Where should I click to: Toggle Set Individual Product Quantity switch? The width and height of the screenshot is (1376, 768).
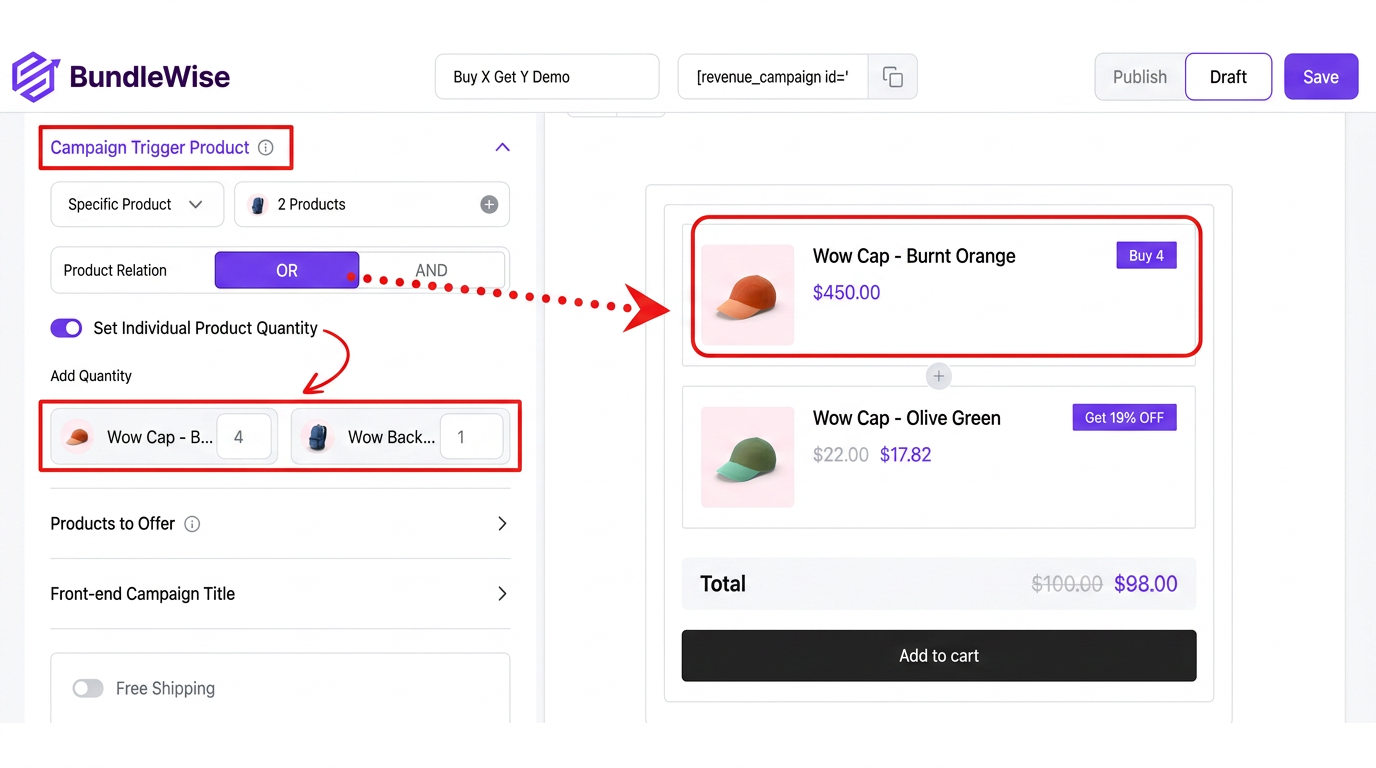(x=66, y=328)
